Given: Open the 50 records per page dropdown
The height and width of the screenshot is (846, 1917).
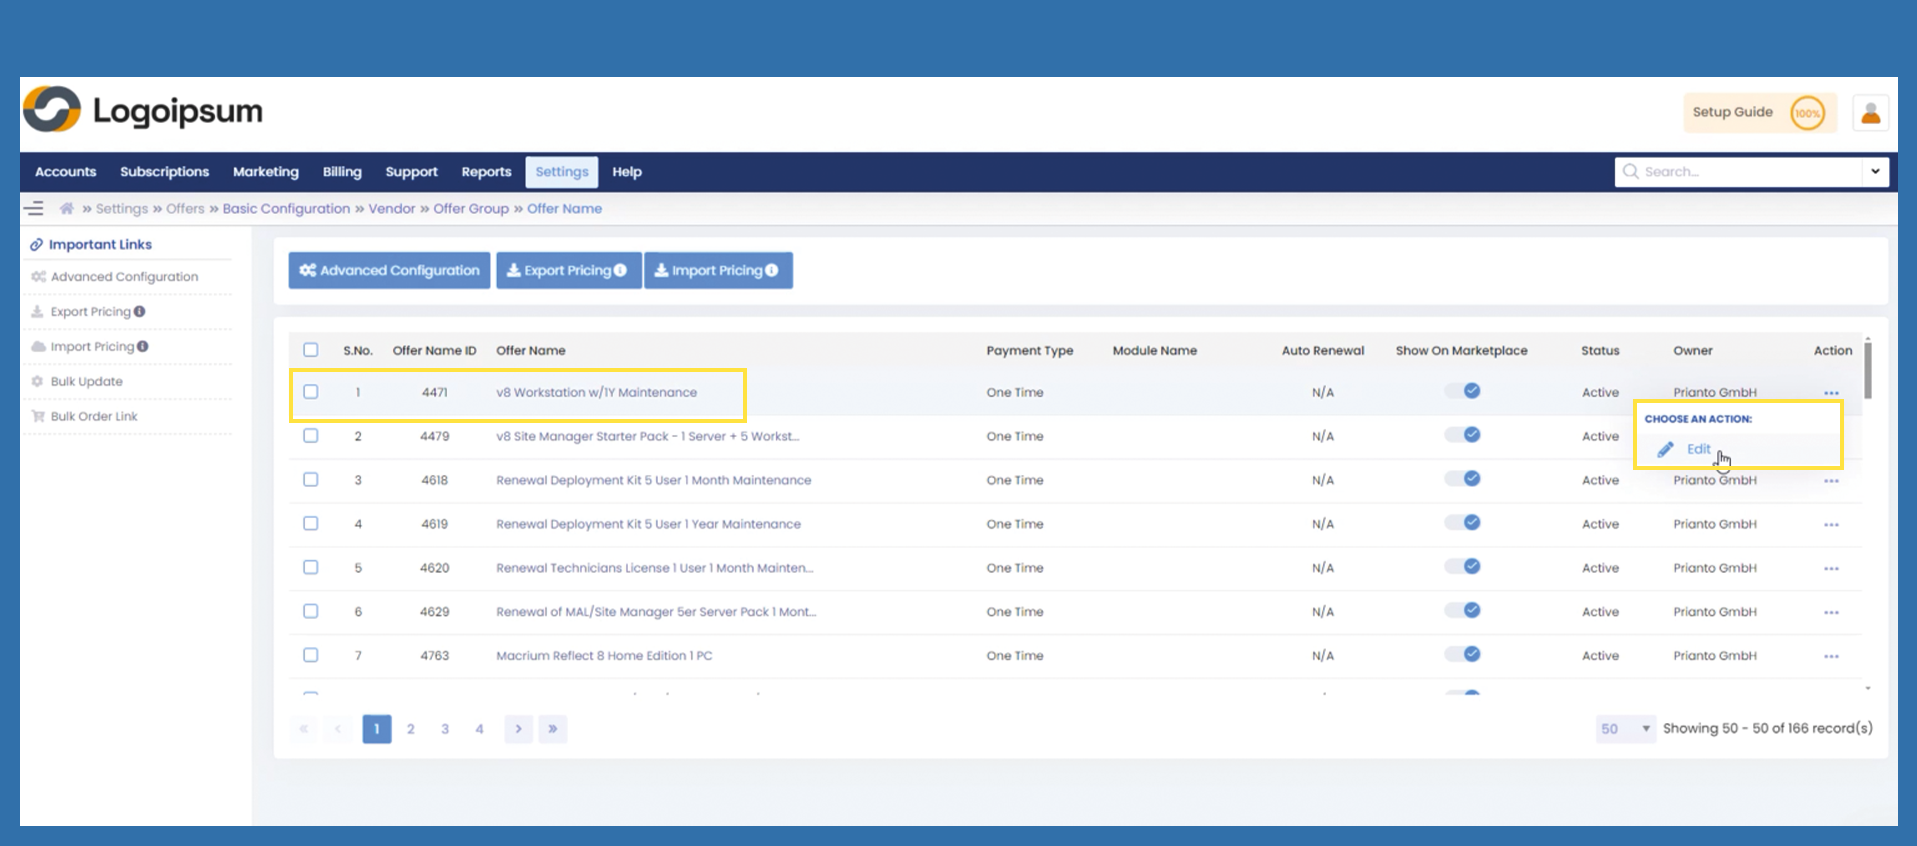Looking at the screenshot, I should [x=1624, y=729].
